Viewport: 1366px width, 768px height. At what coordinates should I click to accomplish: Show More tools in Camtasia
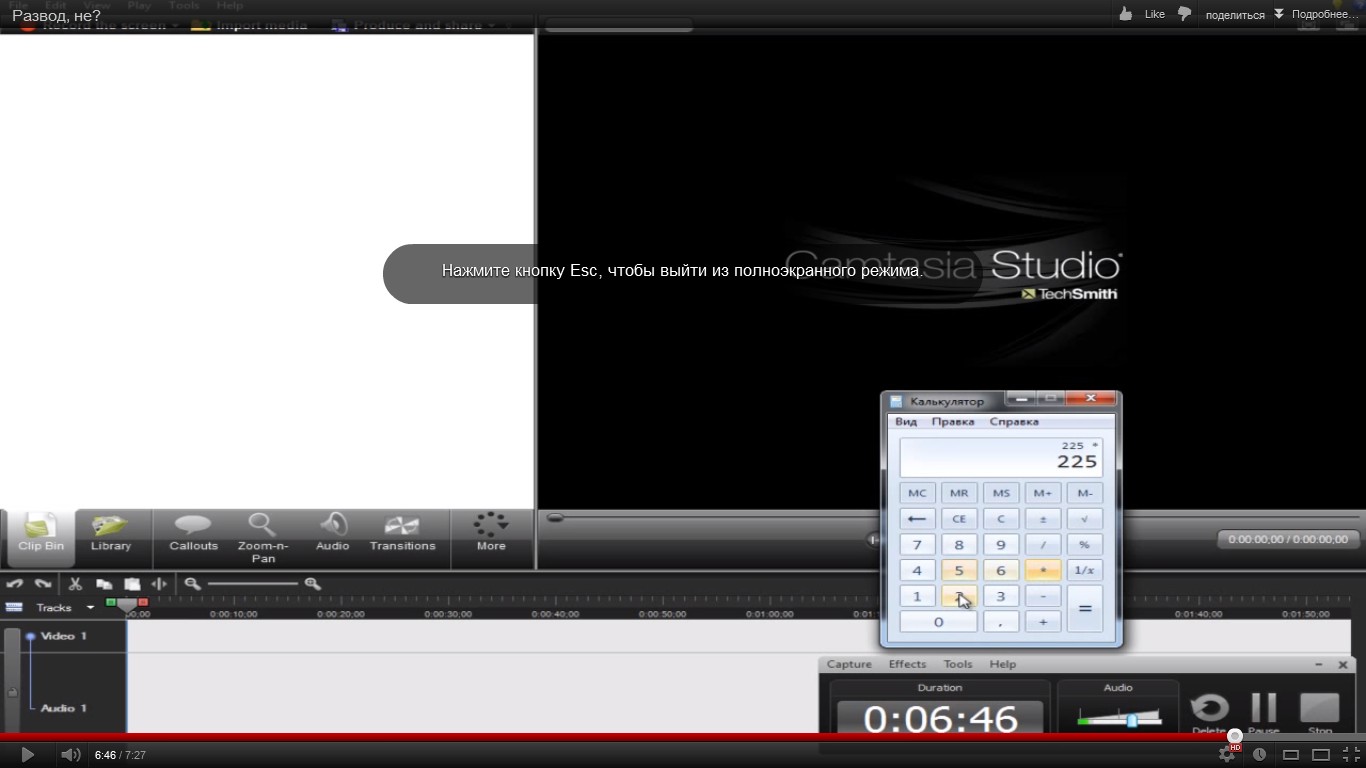pyautogui.click(x=491, y=534)
